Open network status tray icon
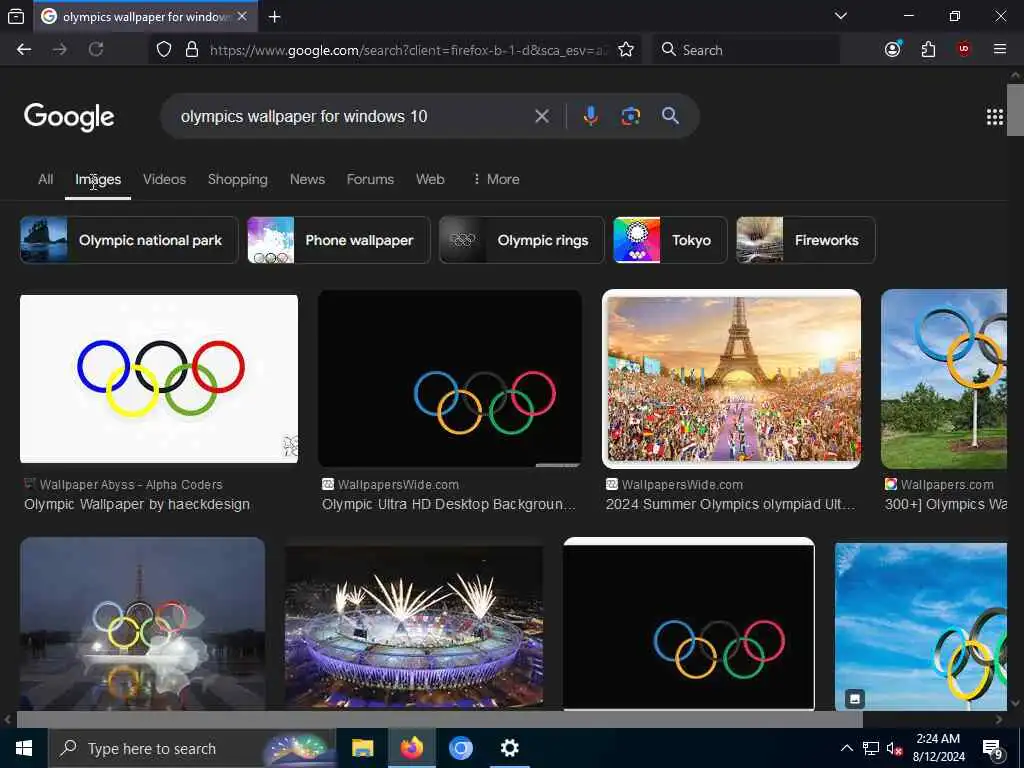The height and width of the screenshot is (768, 1024). coord(871,748)
